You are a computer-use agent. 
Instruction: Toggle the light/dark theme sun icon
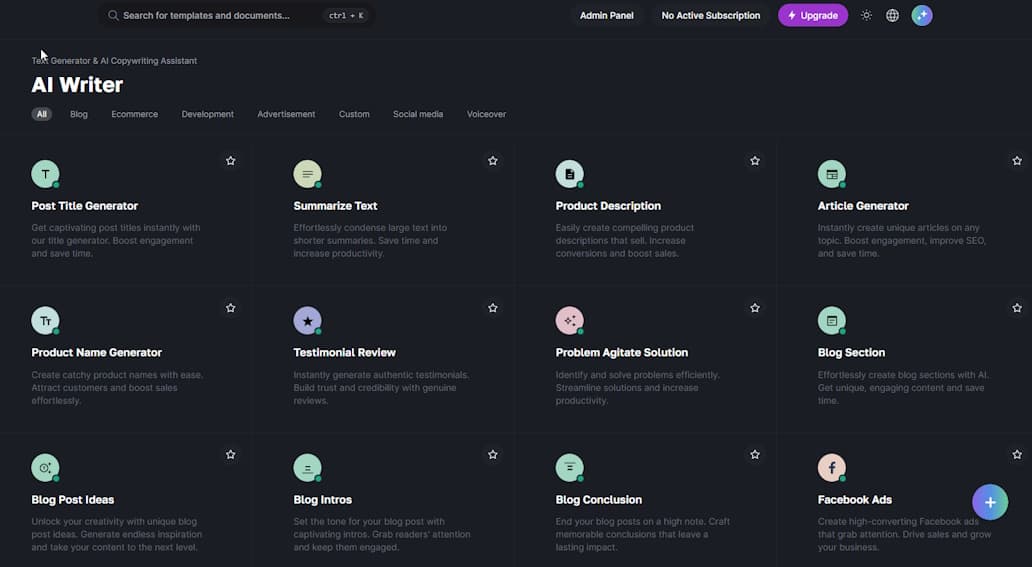[866, 16]
